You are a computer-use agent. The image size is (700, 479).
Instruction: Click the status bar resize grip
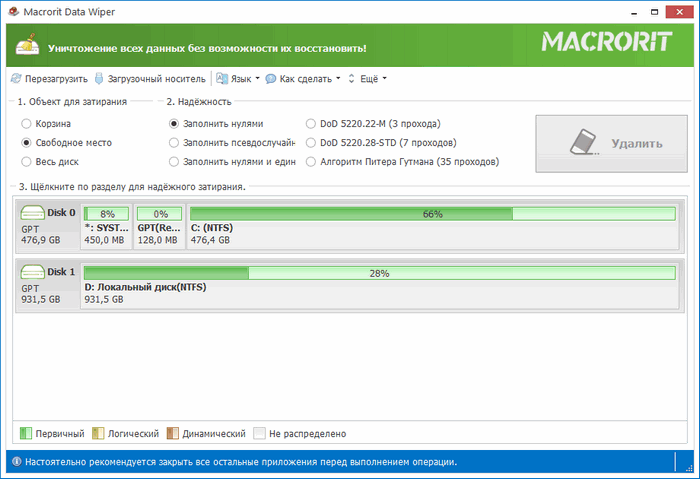tap(689, 467)
